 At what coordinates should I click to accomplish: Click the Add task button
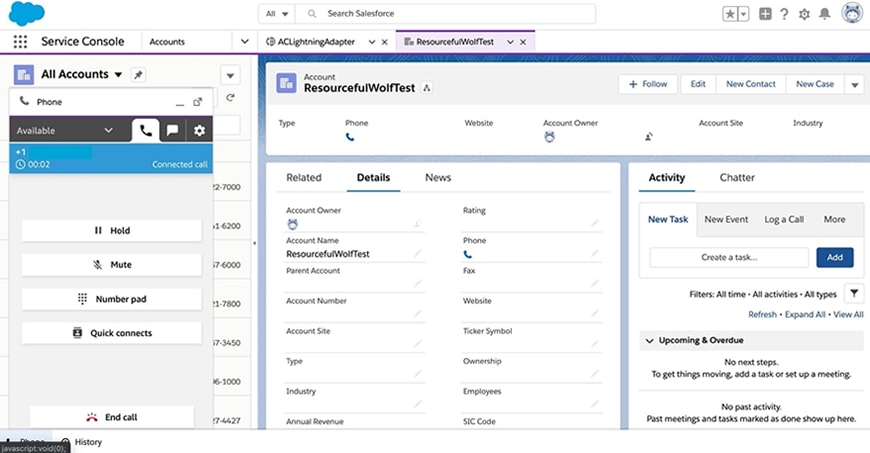(834, 257)
